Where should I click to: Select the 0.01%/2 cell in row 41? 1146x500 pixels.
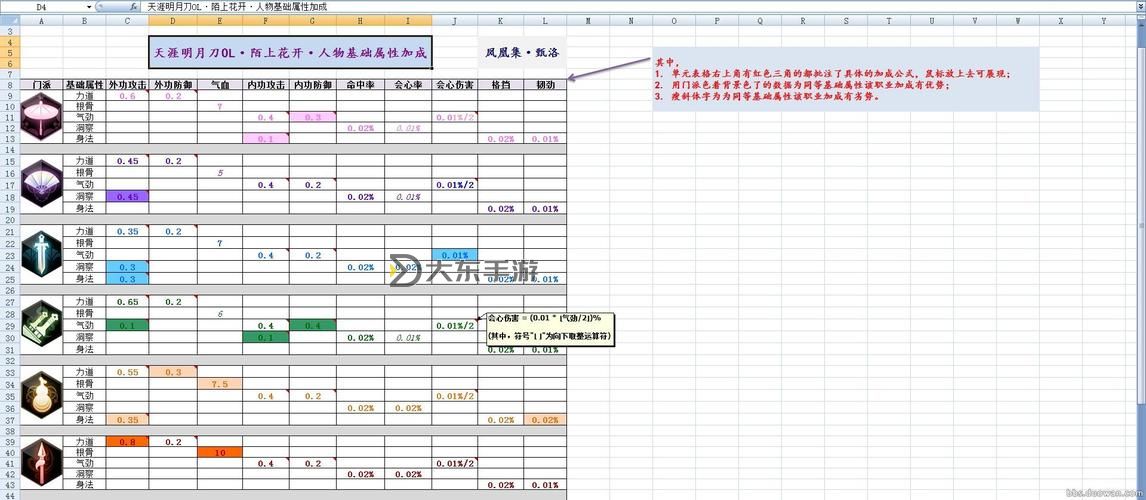[x=455, y=463]
